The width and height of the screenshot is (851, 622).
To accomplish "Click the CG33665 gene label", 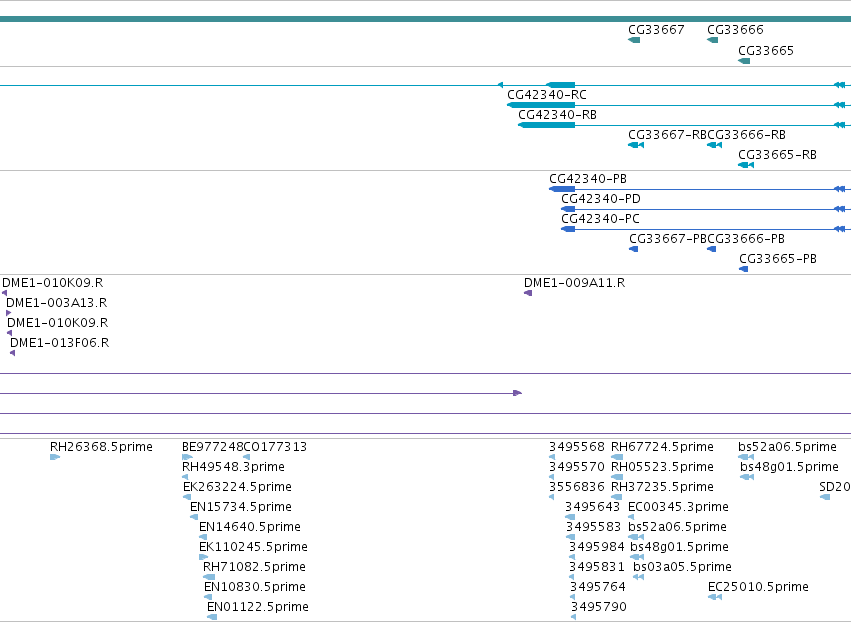I will pos(766,51).
